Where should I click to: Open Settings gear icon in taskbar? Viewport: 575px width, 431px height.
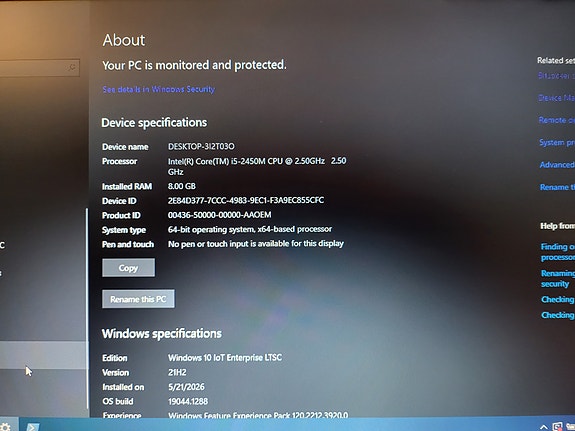tap(5, 427)
